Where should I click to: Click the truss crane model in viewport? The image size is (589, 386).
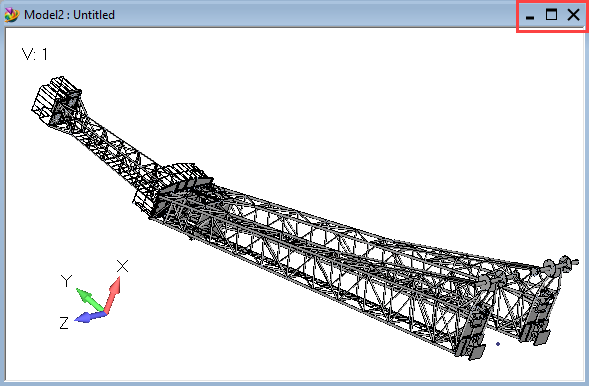coord(305,218)
